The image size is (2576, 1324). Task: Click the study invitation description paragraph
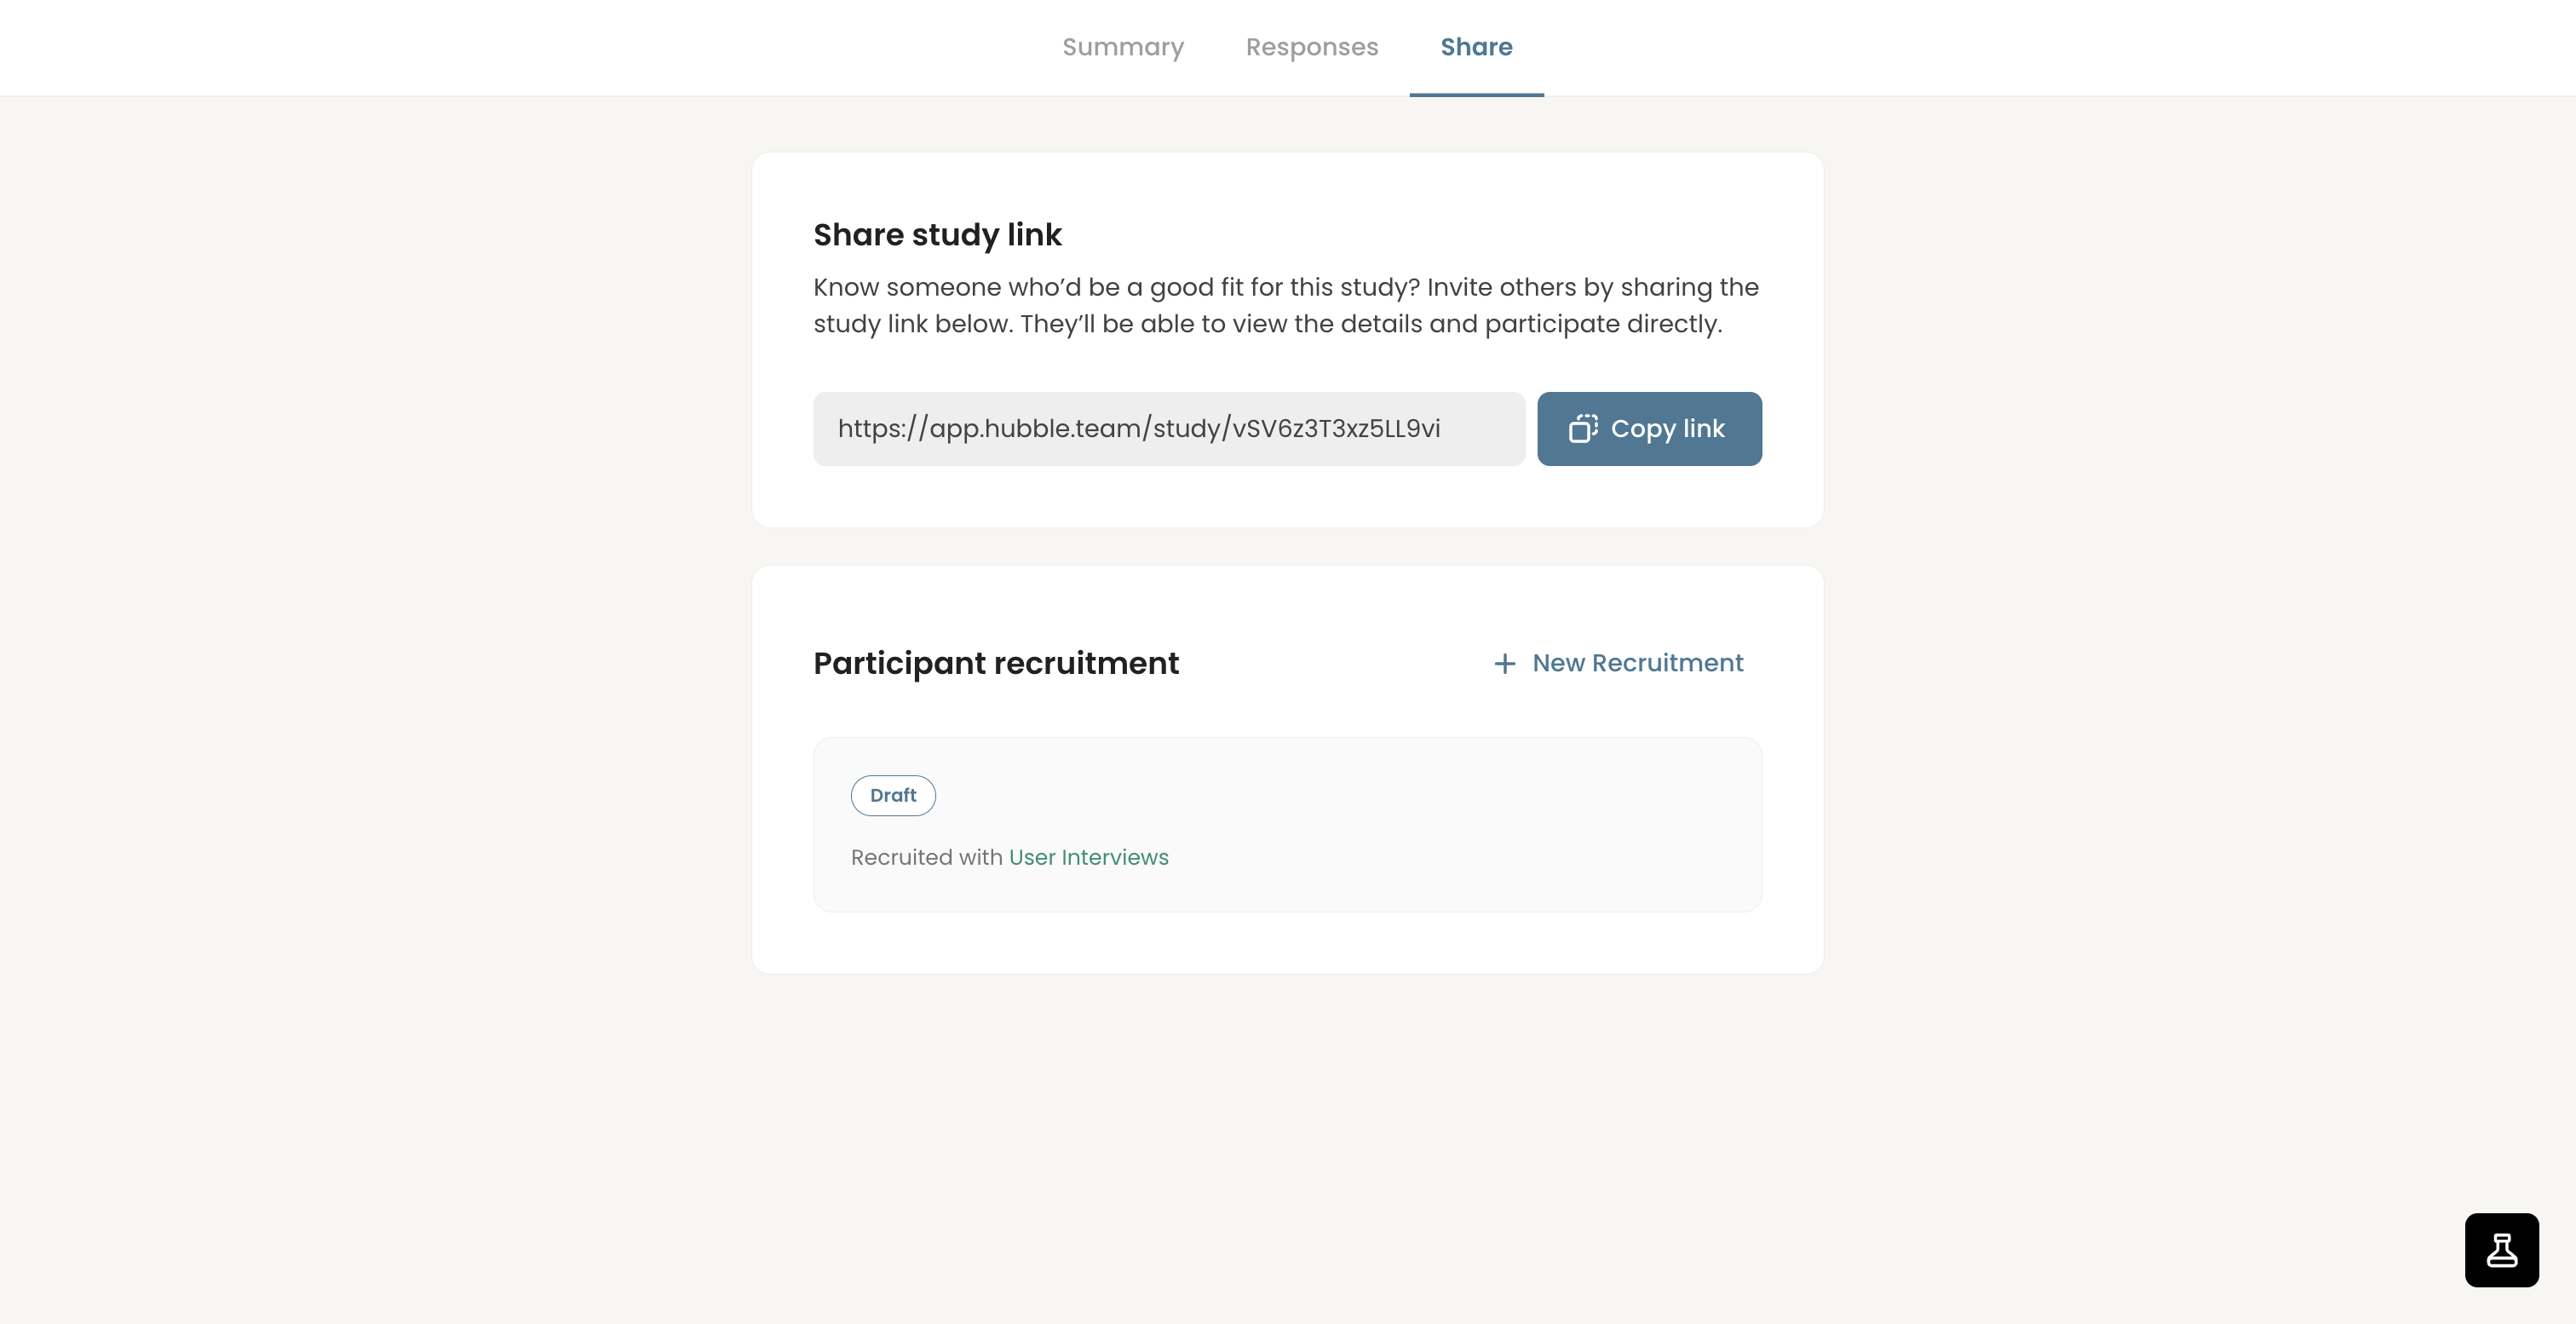tap(1286, 305)
